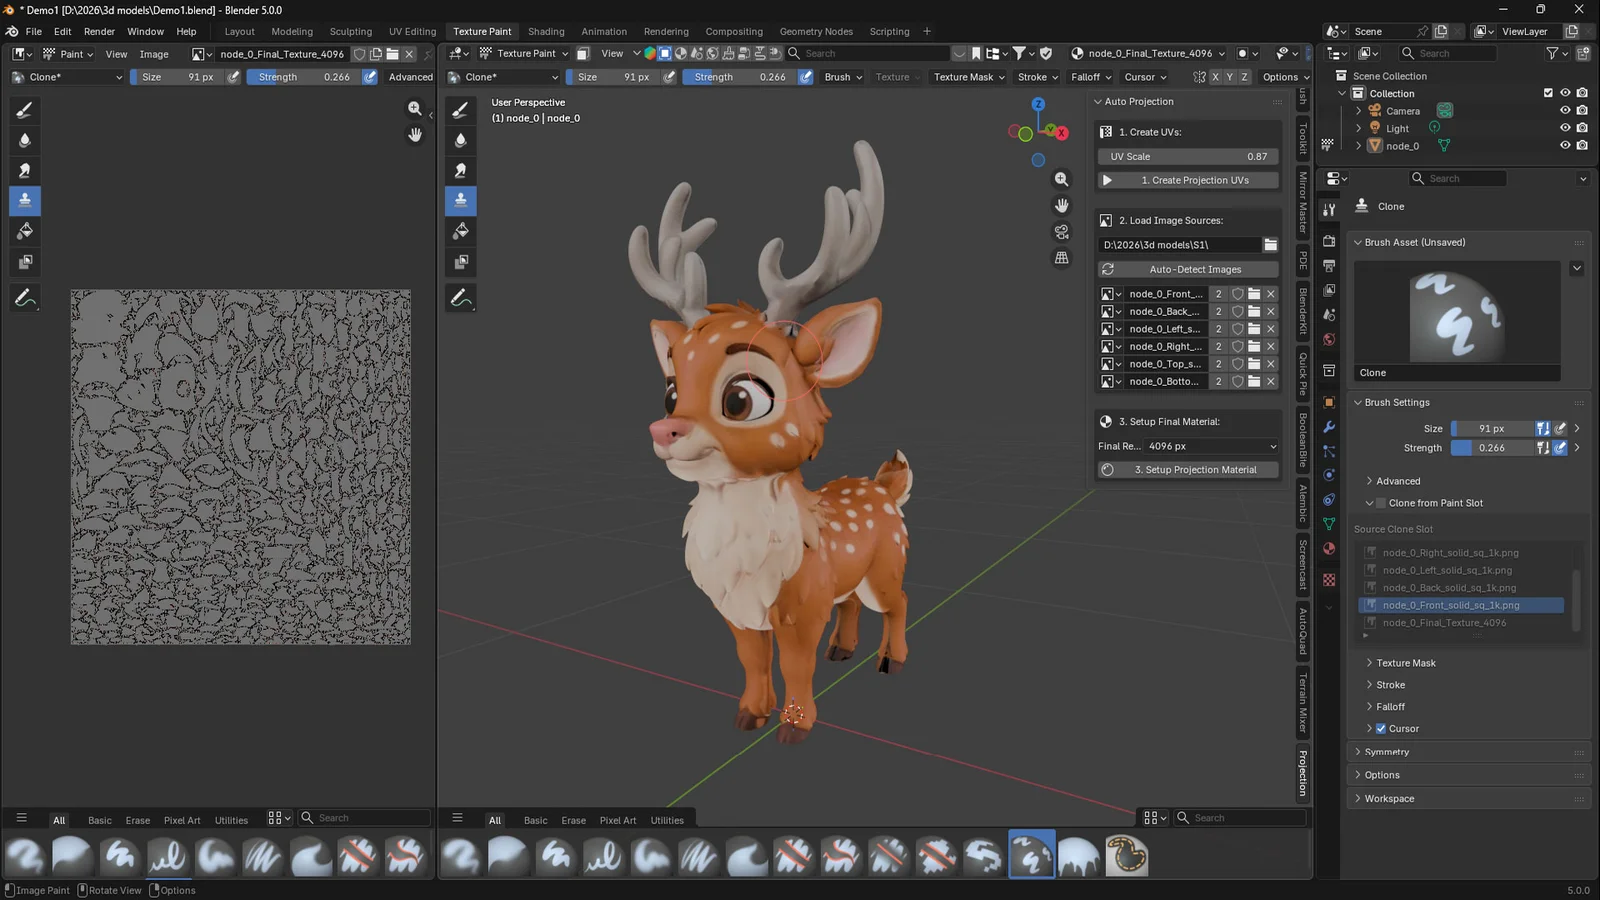Open the Modifier properties tab
The image size is (1600, 900).
[x=1329, y=427]
